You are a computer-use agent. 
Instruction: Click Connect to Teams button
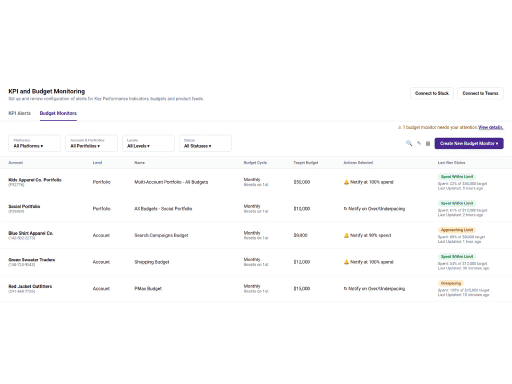click(x=480, y=93)
